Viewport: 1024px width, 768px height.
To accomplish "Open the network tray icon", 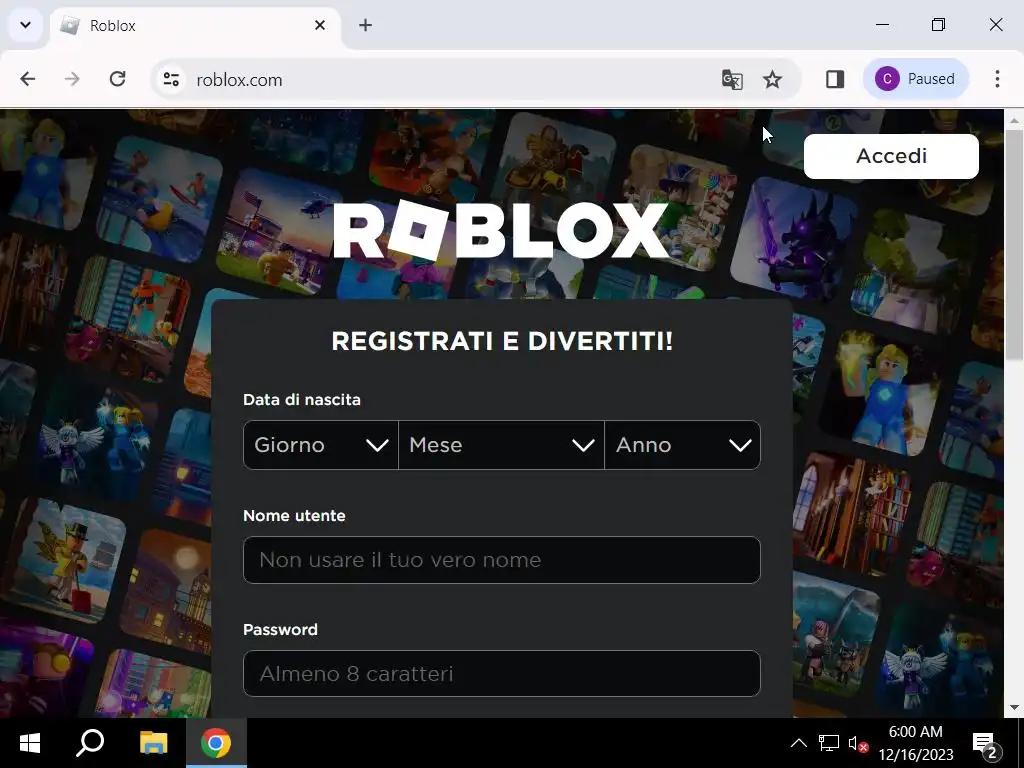I will 828,743.
